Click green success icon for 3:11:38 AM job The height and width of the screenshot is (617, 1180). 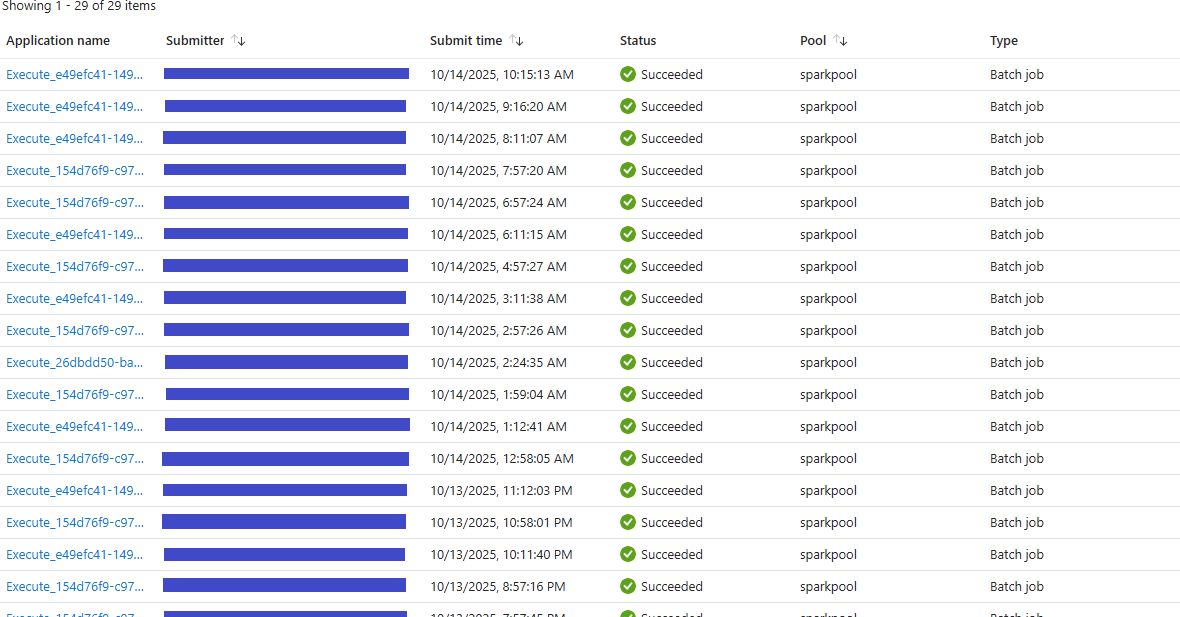pyautogui.click(x=628, y=298)
